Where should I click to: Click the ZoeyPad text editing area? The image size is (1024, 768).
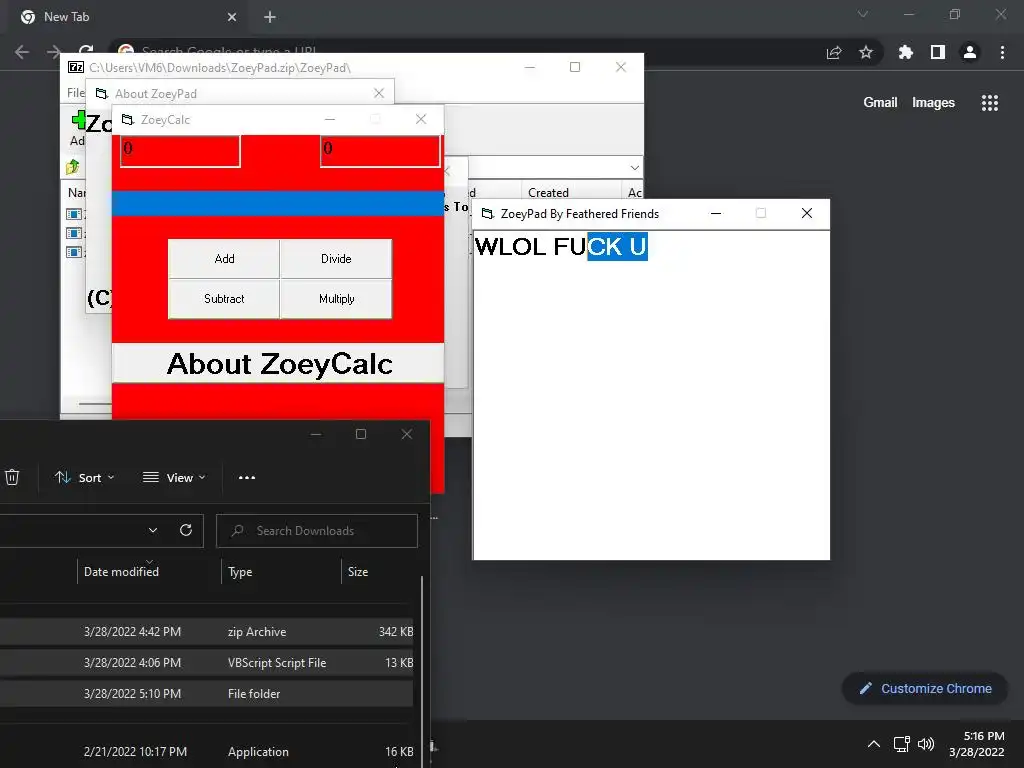(651, 394)
